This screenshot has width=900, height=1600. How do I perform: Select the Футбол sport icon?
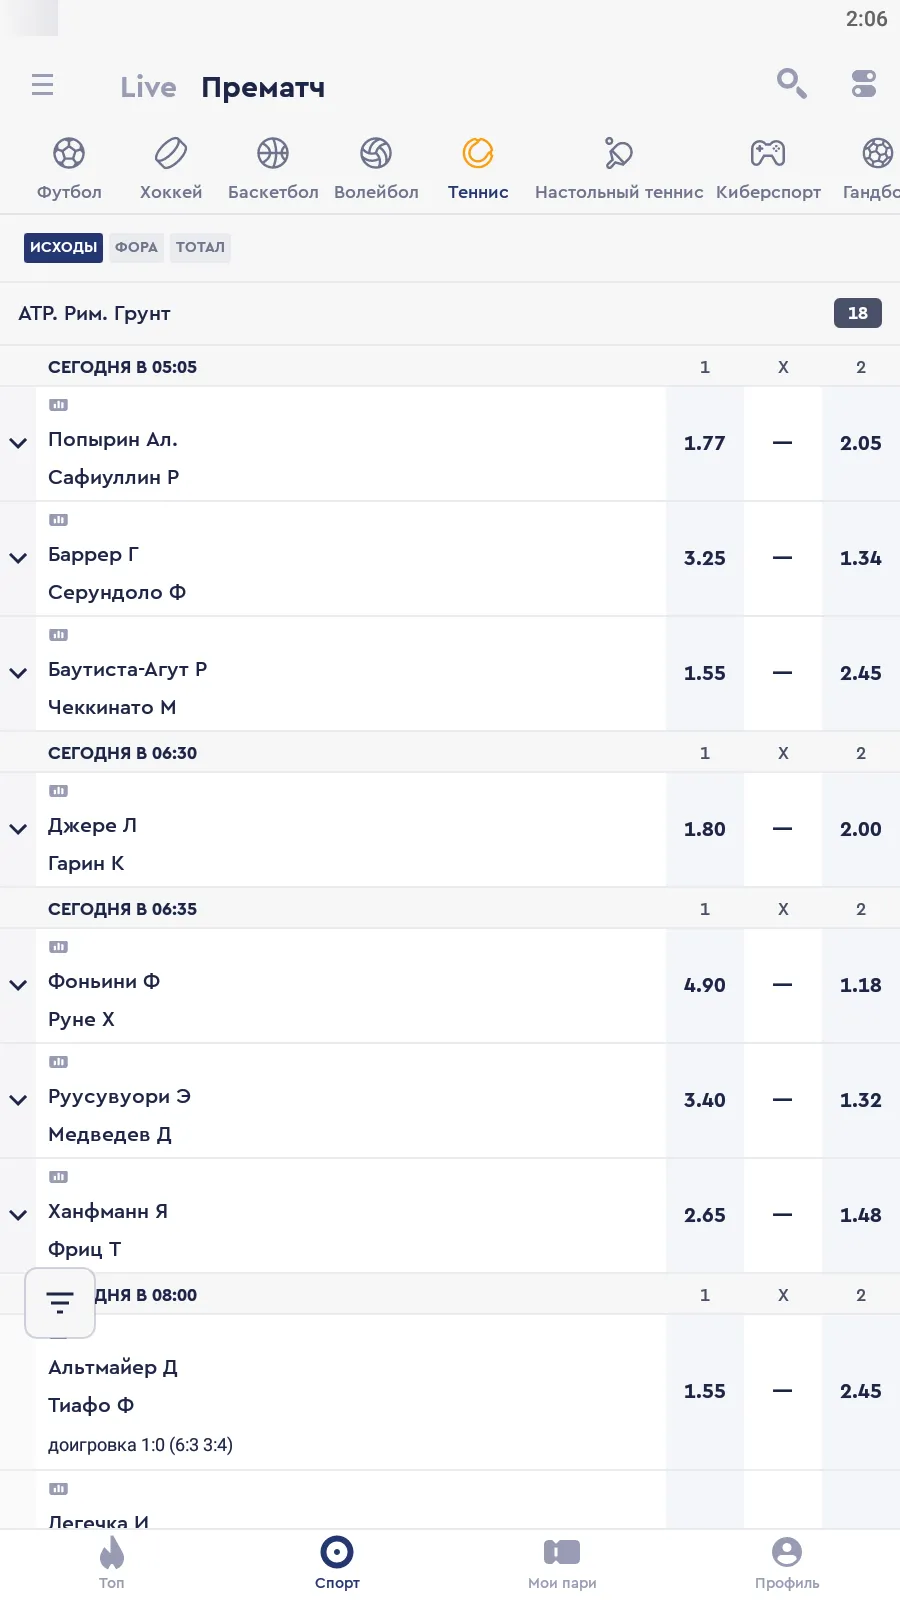tap(69, 154)
